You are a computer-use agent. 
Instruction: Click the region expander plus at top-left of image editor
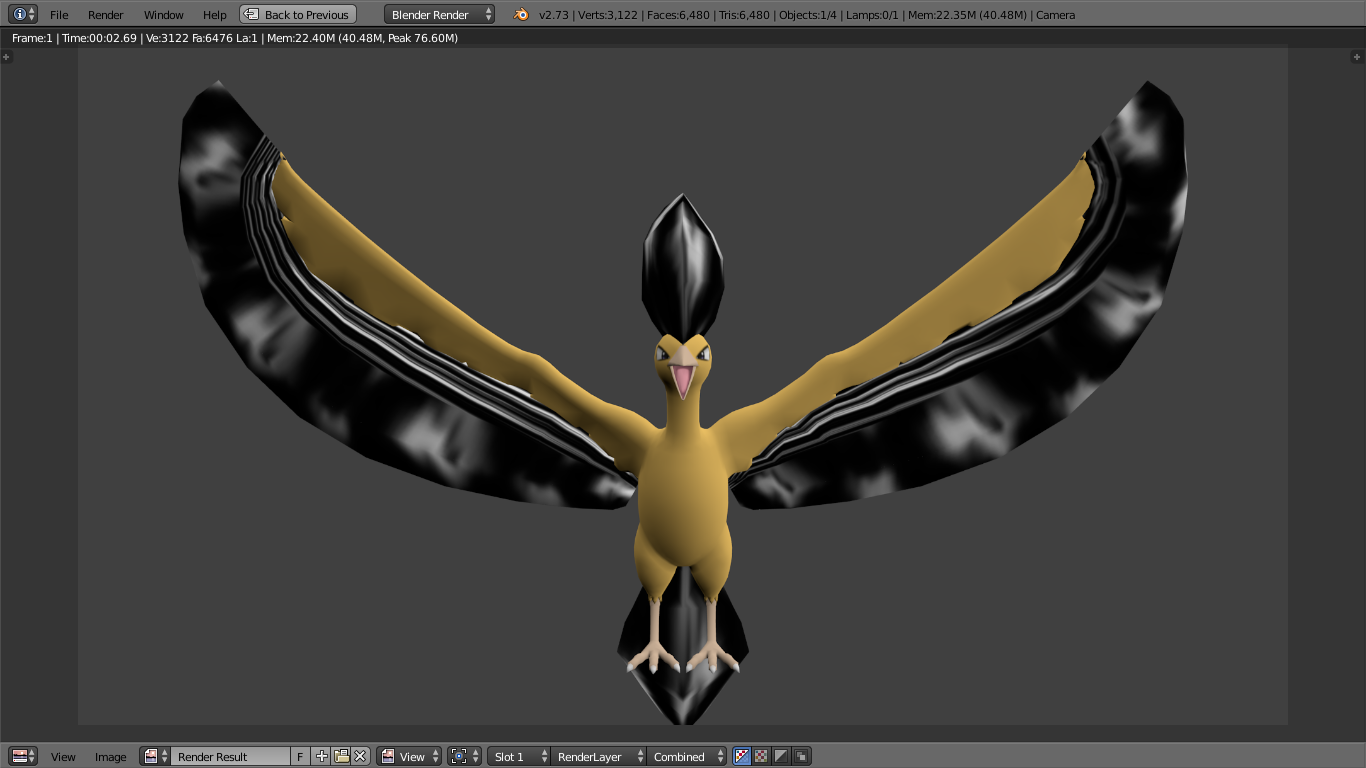point(7,57)
